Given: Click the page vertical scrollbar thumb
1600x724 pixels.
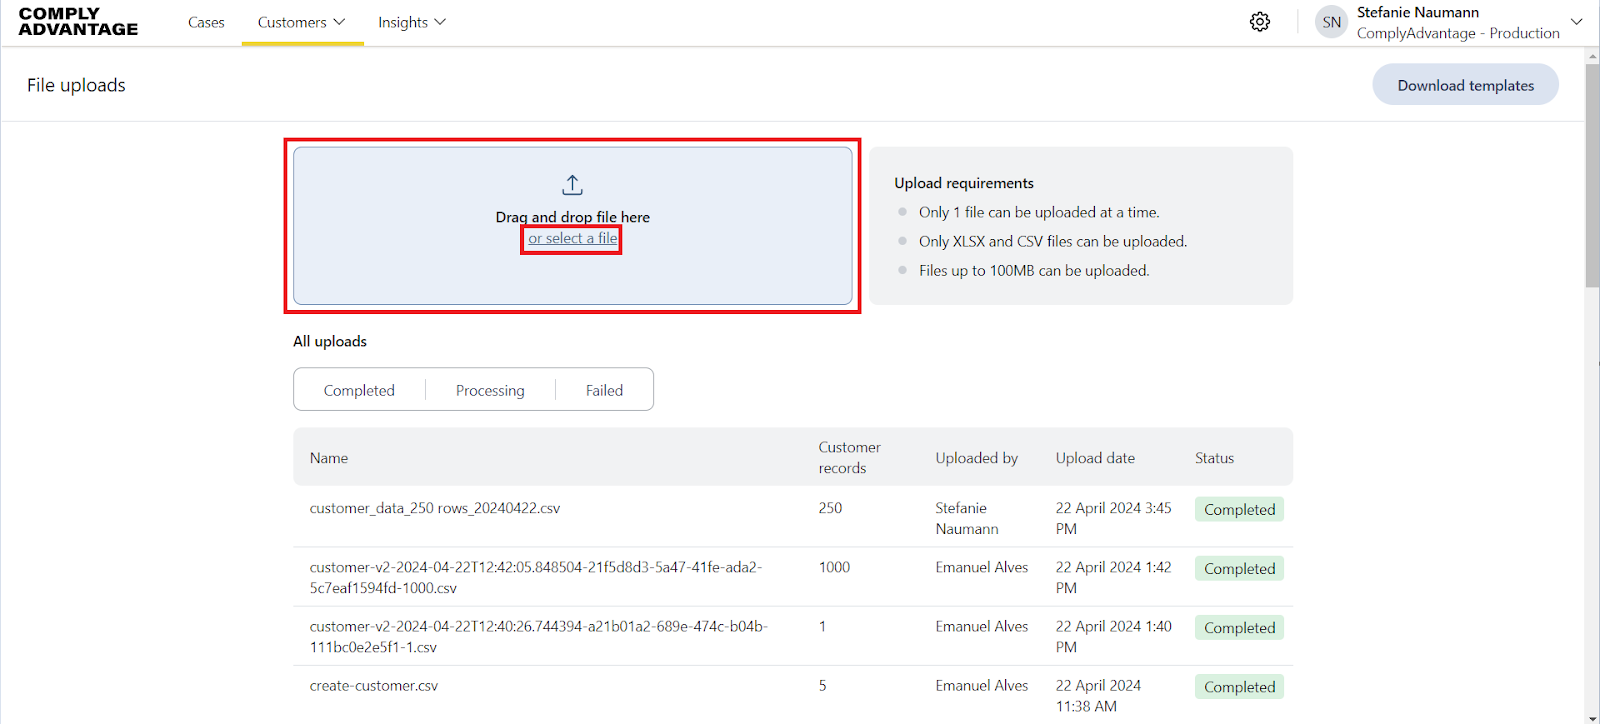Looking at the screenshot, I should click(x=1592, y=175).
